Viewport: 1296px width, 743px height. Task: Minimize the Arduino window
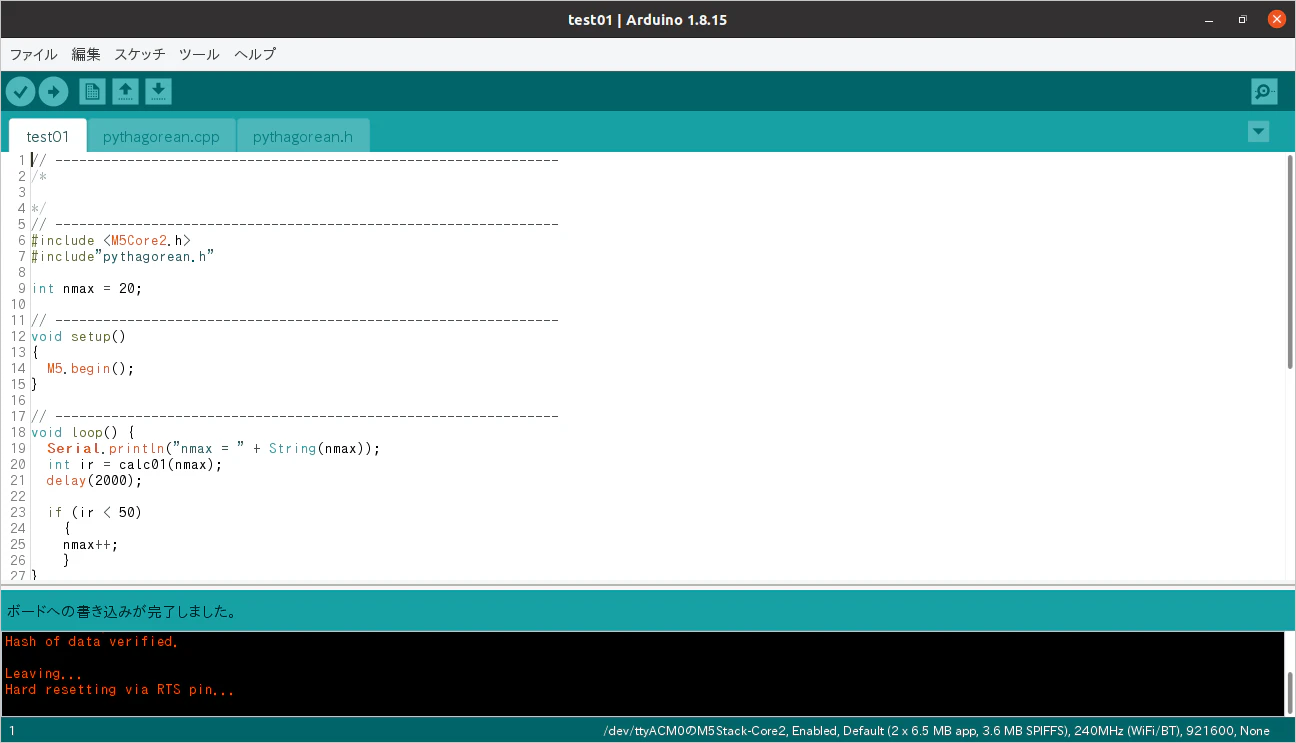(x=1211, y=19)
